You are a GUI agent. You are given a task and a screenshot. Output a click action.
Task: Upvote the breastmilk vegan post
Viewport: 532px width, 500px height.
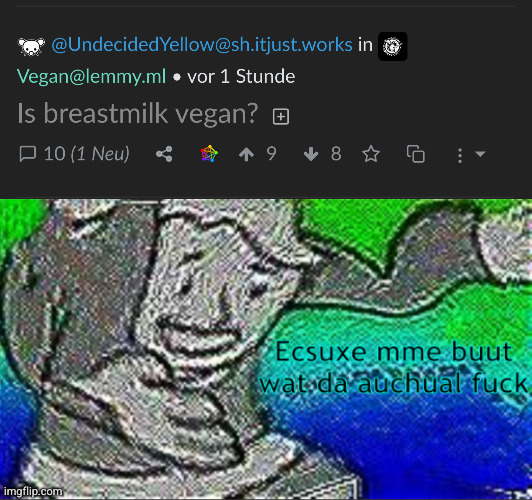[246, 154]
